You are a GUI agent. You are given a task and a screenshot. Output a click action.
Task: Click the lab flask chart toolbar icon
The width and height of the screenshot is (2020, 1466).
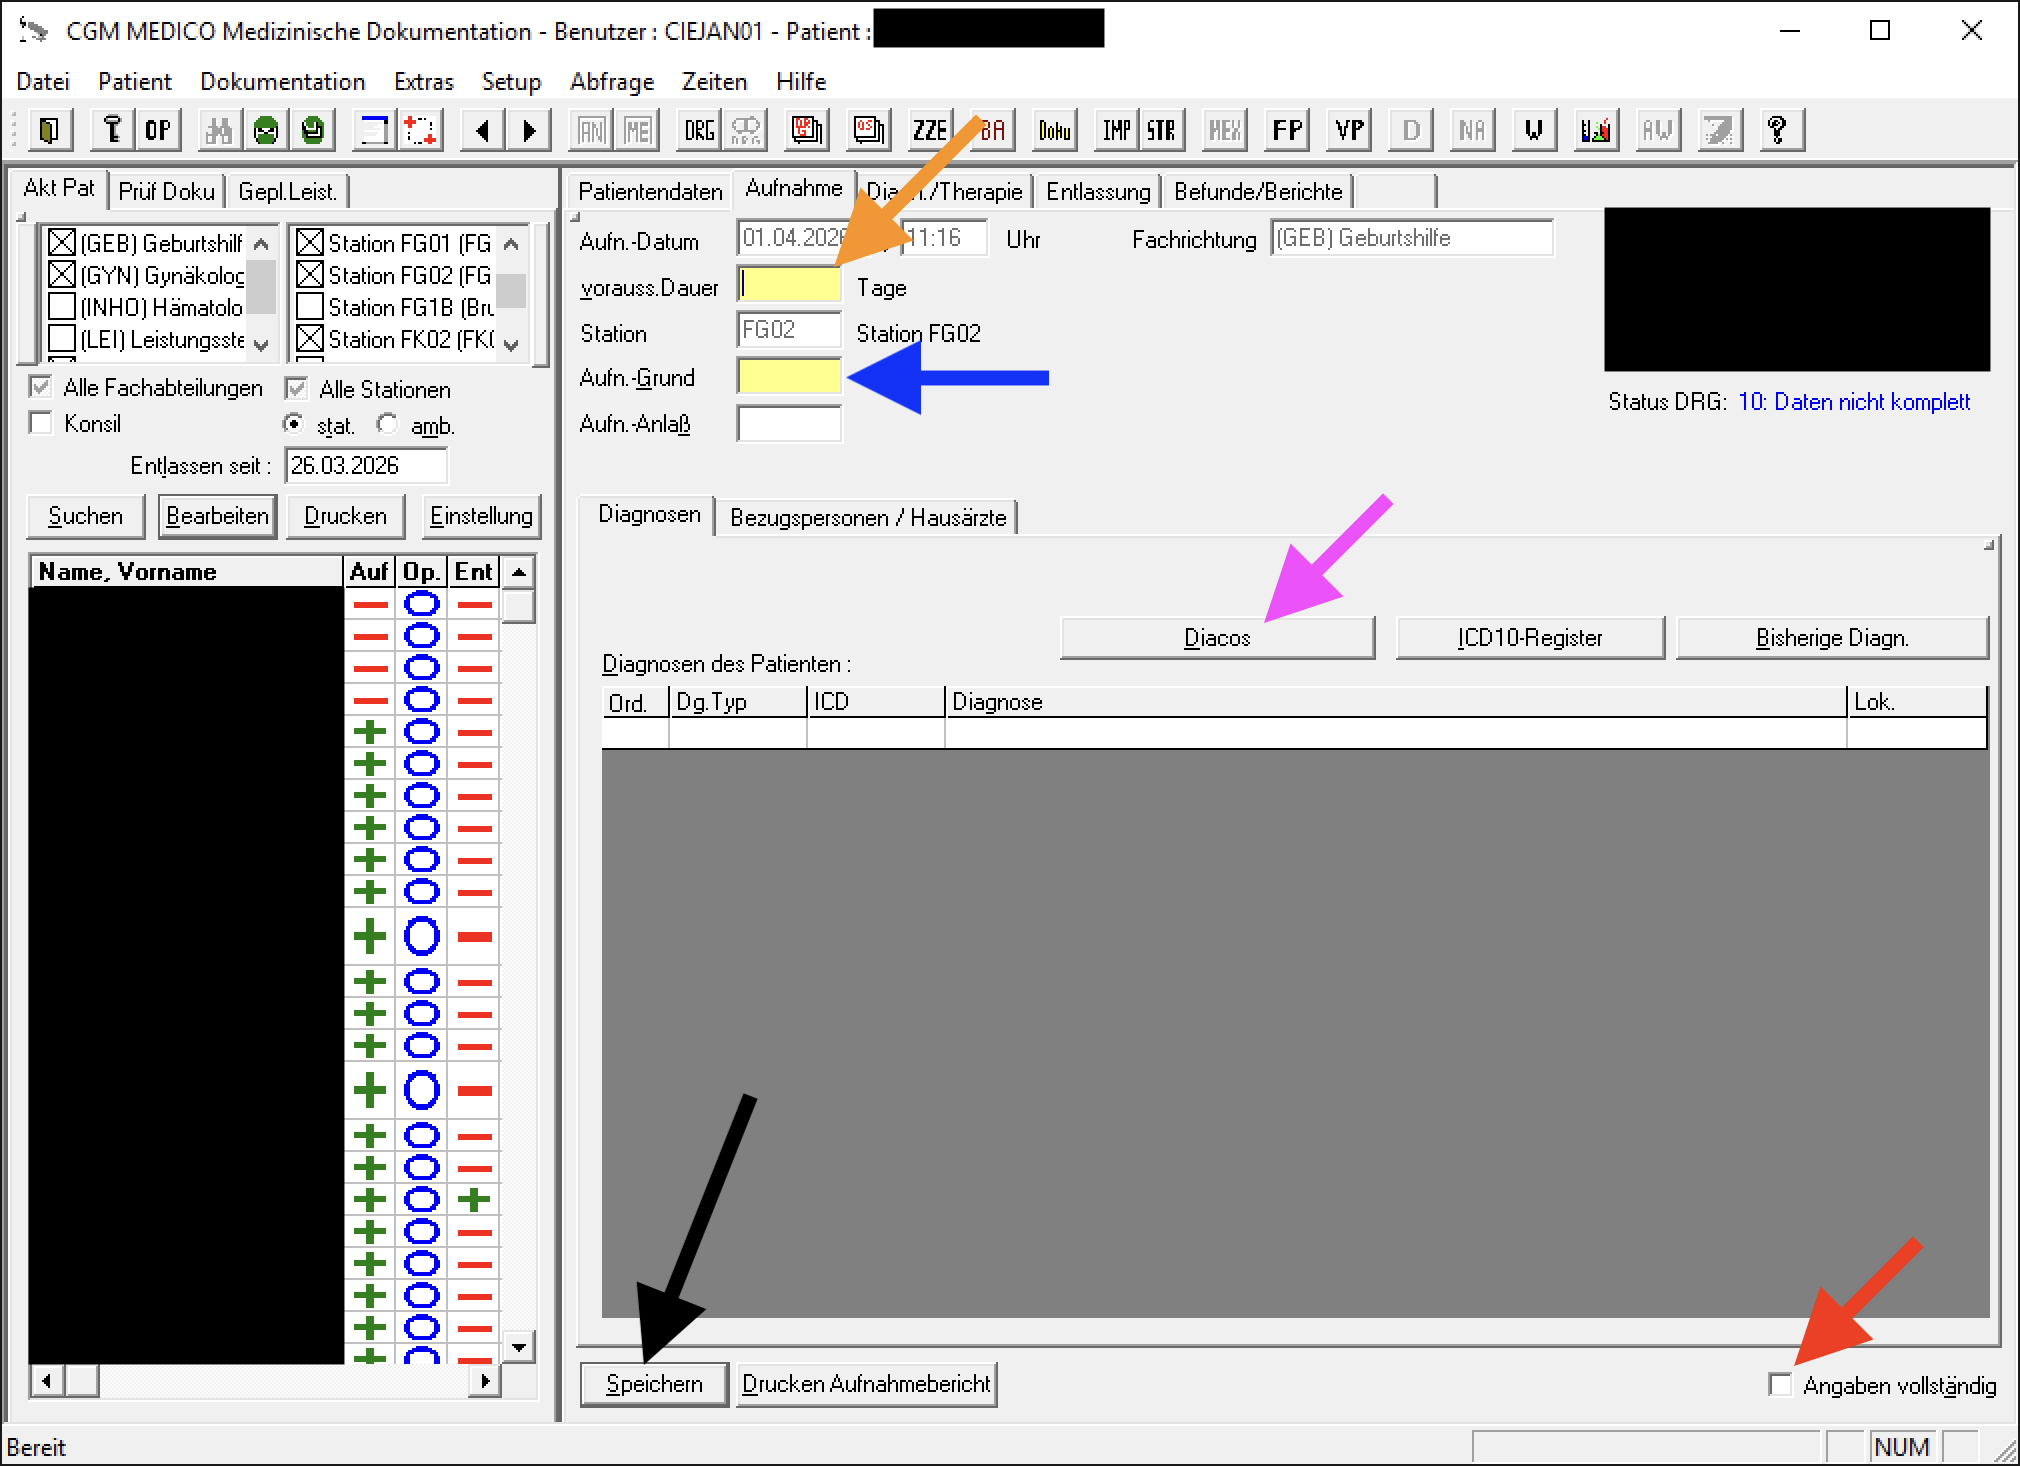click(1595, 130)
